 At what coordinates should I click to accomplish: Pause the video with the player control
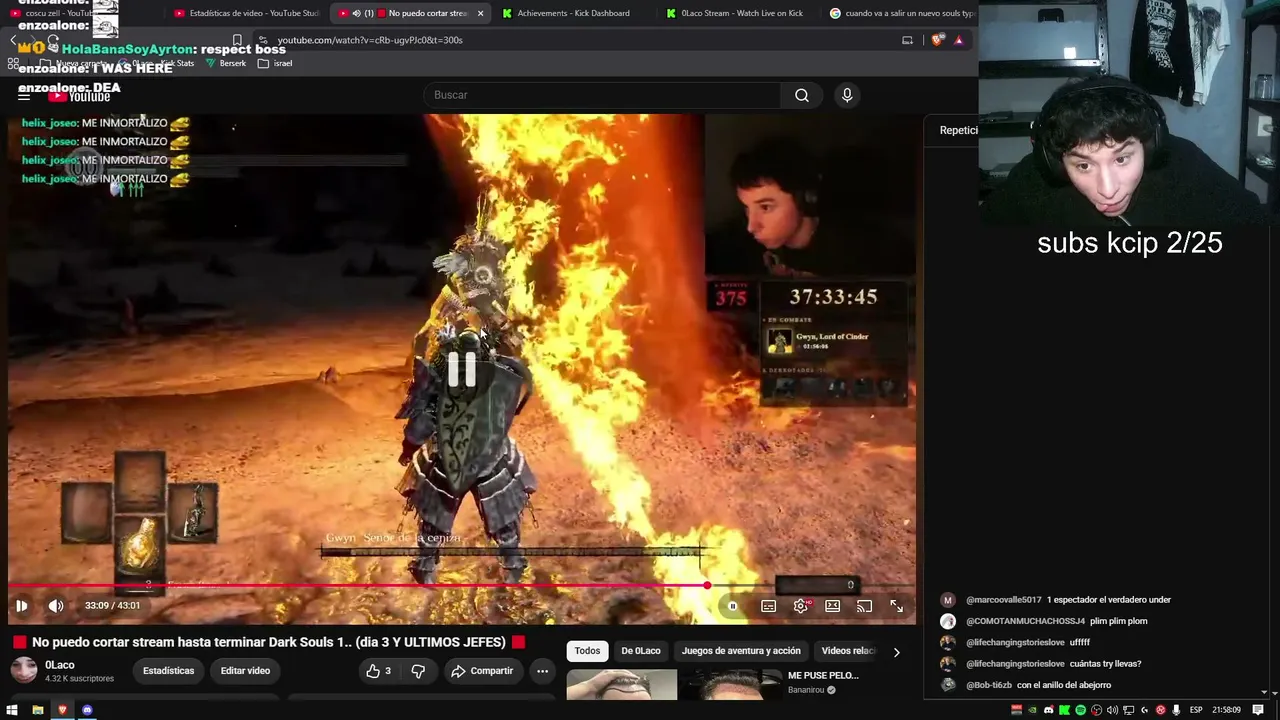tap(21, 606)
